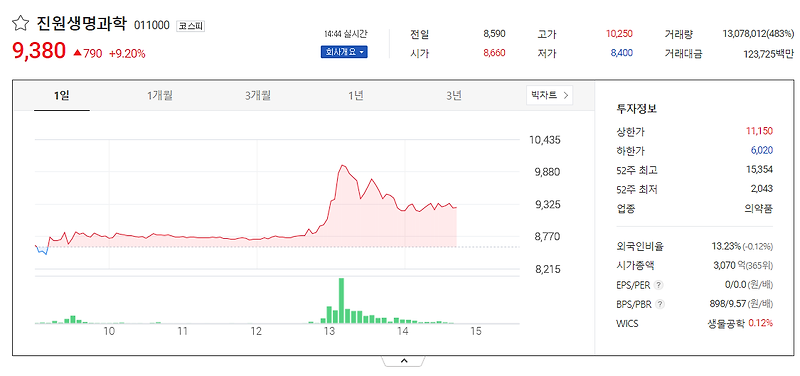Click the 고가 value 10,250

tap(619, 34)
